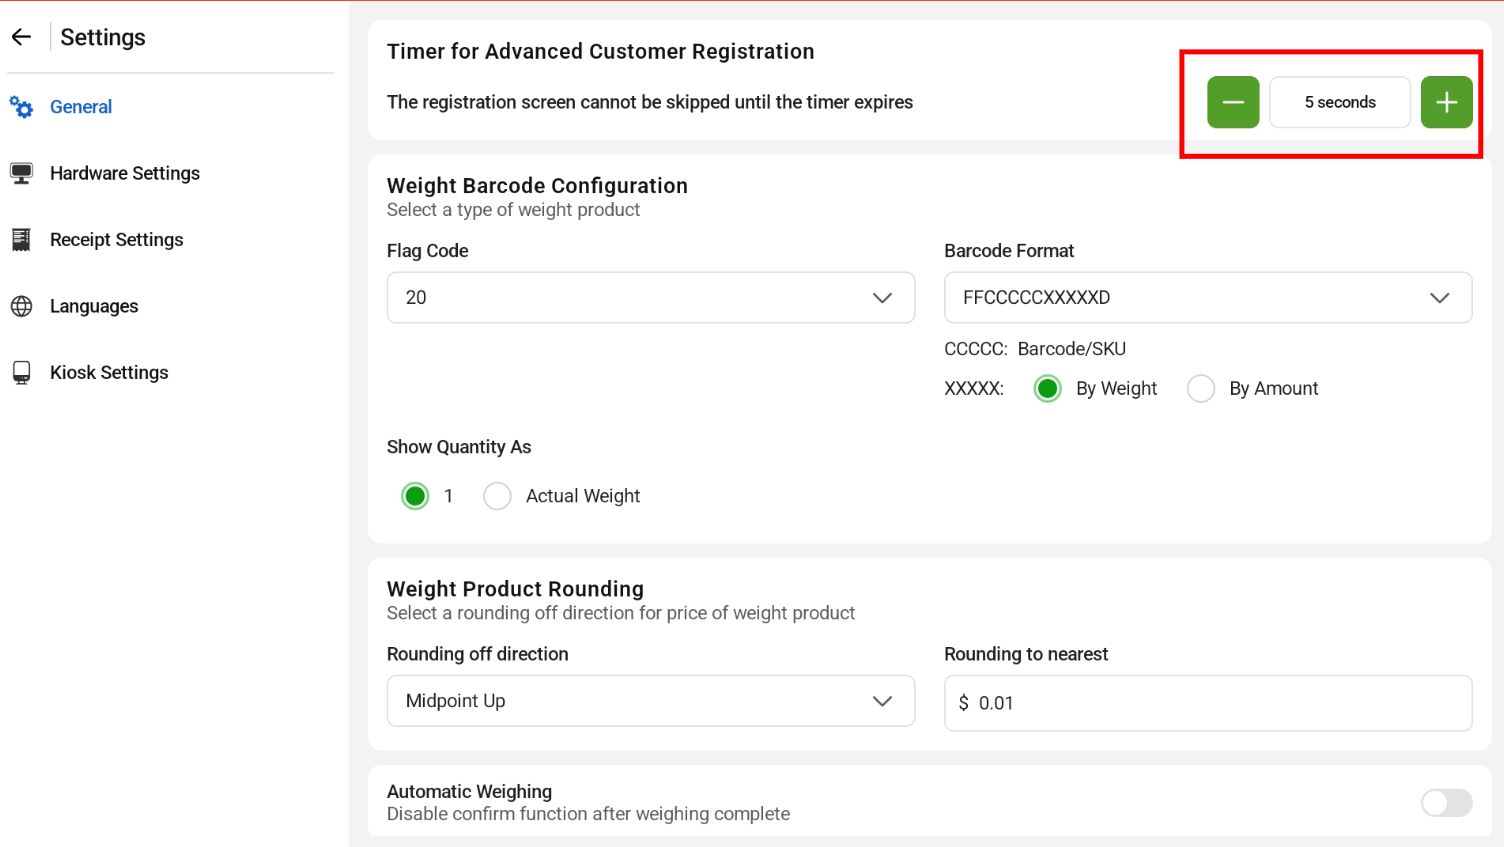1504x847 pixels.
Task: Open the Rounding off direction dropdown
Action: click(x=651, y=701)
